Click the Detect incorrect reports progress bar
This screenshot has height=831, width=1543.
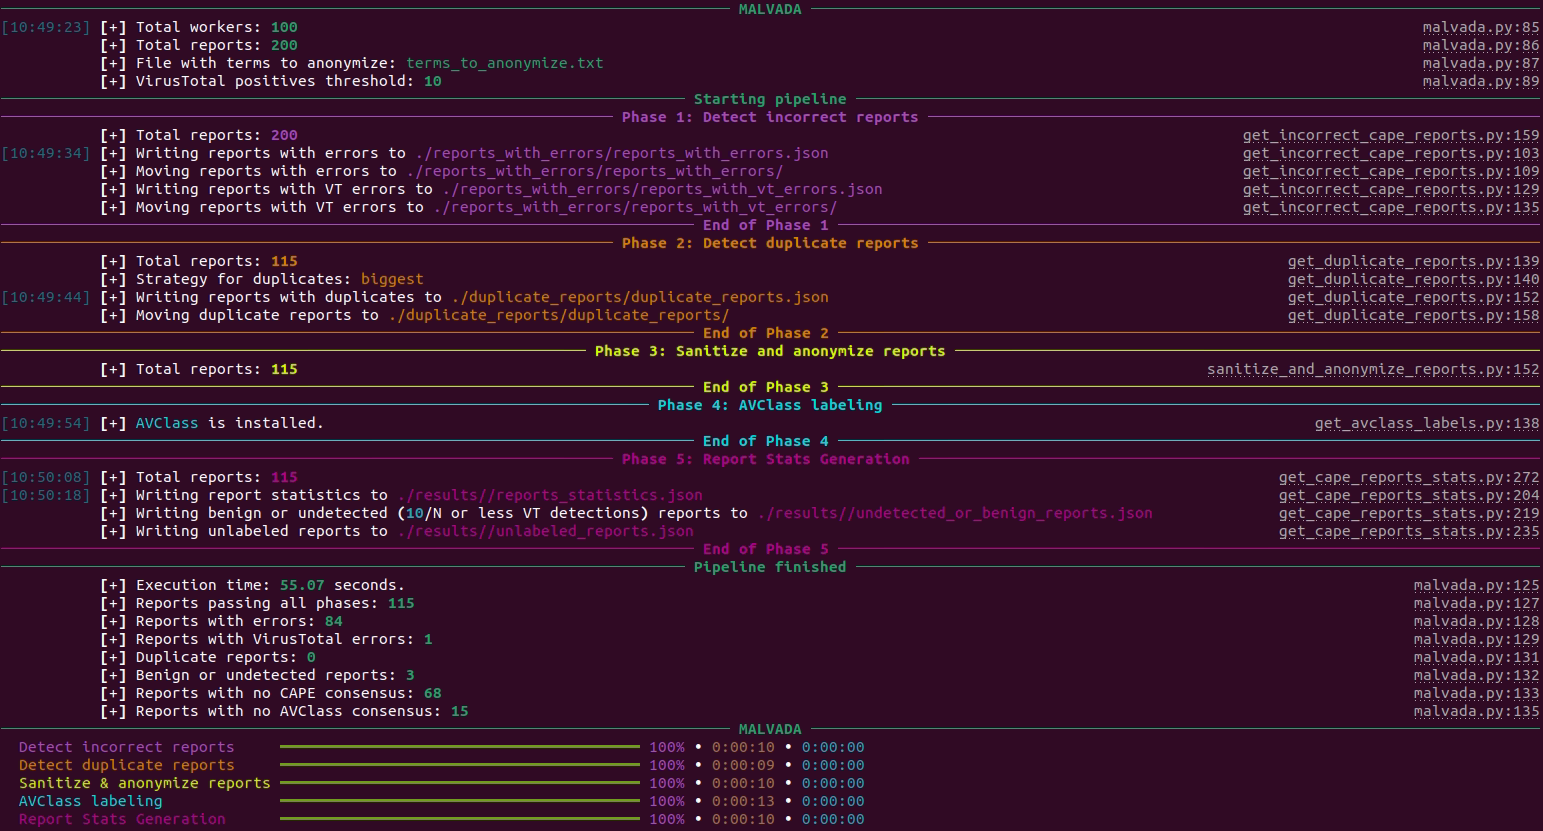click(460, 747)
